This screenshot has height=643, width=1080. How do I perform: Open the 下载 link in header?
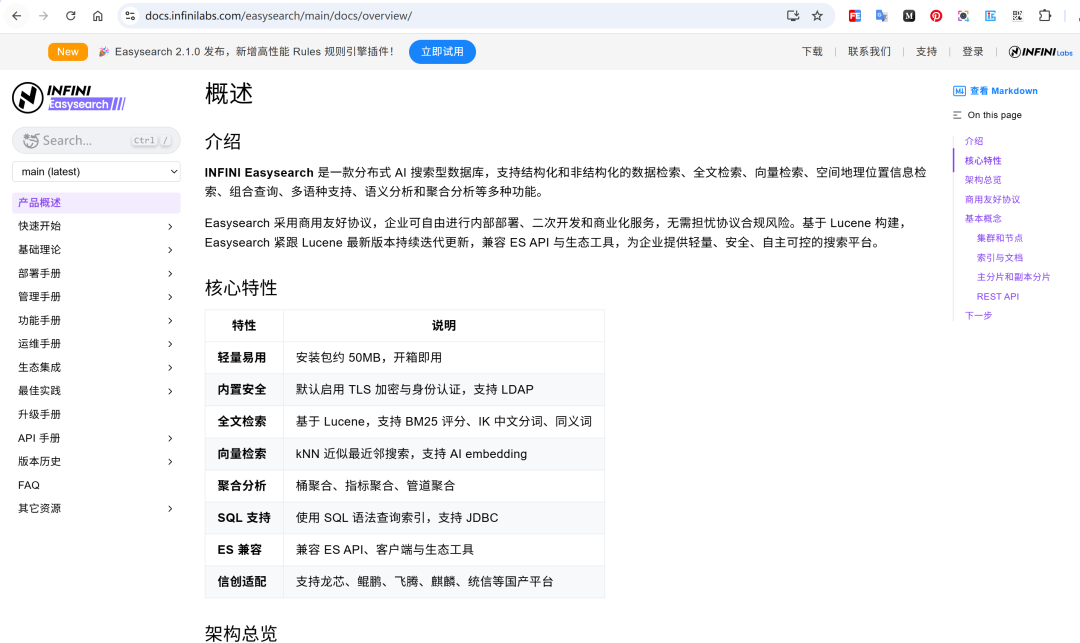[x=812, y=52]
